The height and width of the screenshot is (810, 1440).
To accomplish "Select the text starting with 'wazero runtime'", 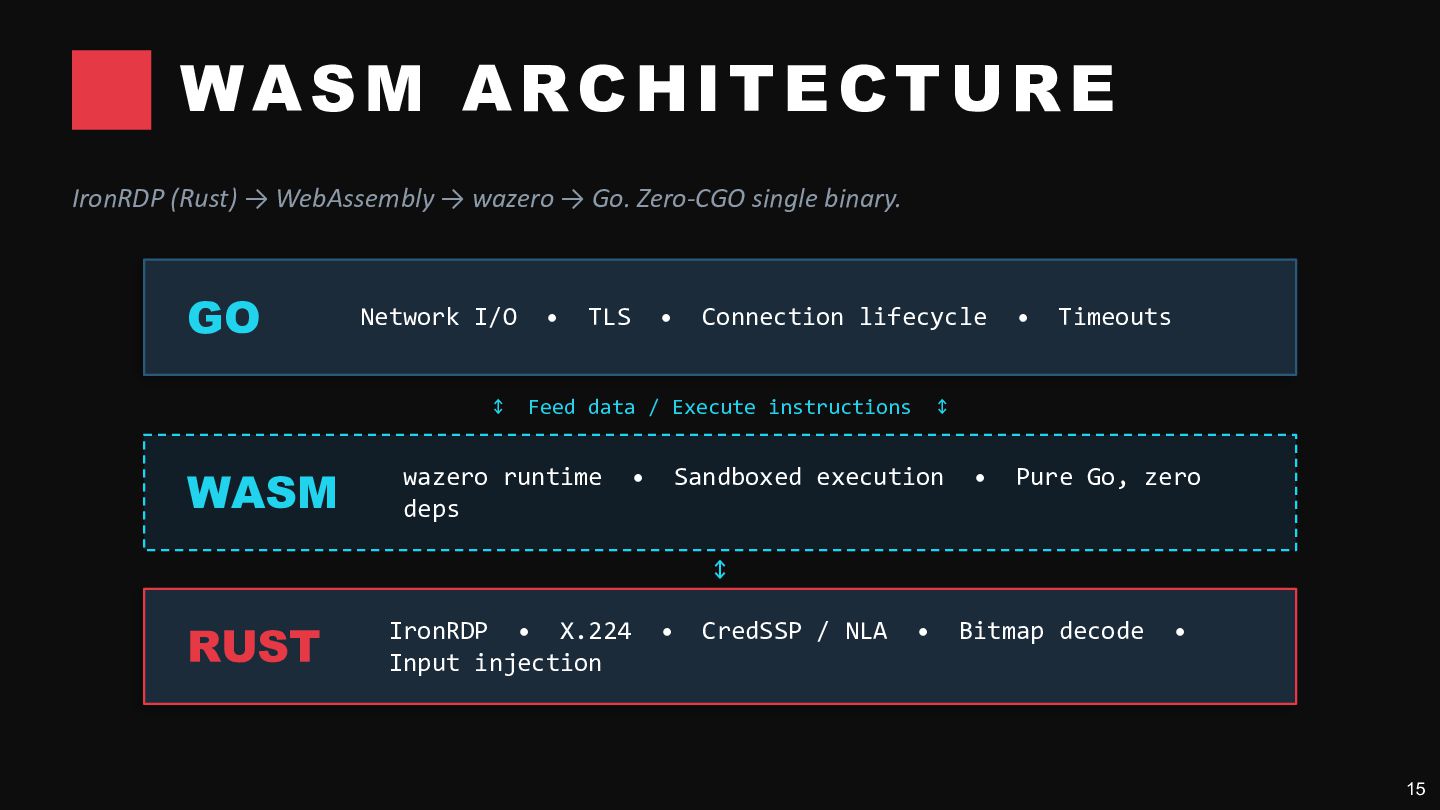I will [802, 492].
